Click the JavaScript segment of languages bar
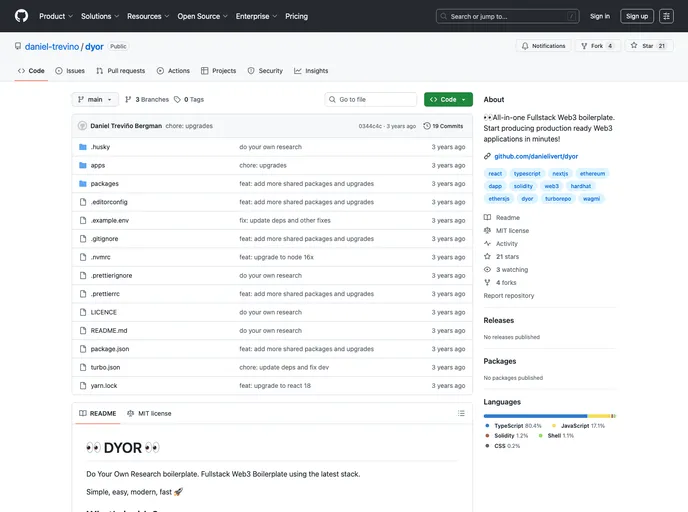The image size is (688, 512). 599,415
